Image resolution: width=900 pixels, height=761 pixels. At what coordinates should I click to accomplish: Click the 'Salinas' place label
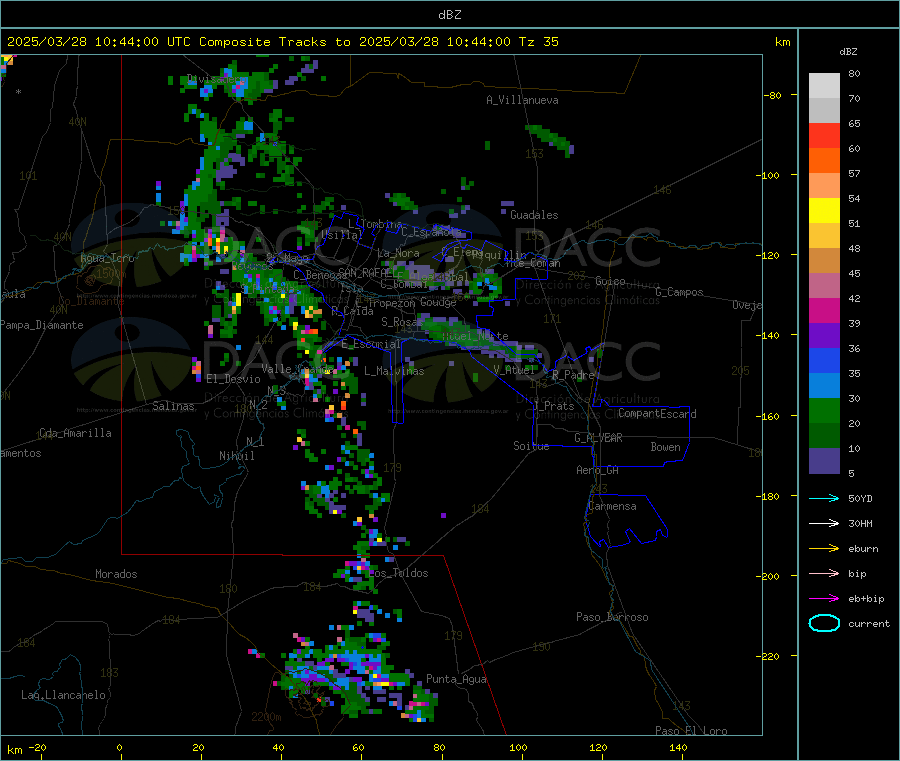[173, 406]
